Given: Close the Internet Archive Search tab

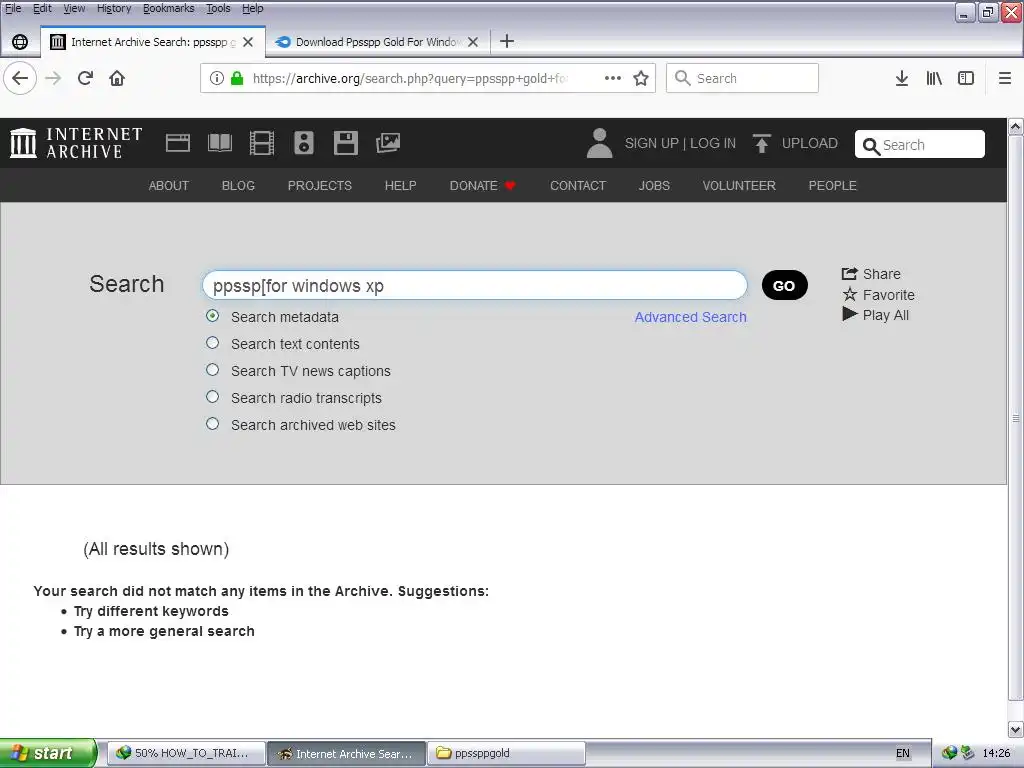Looking at the screenshot, I should (x=248, y=42).
